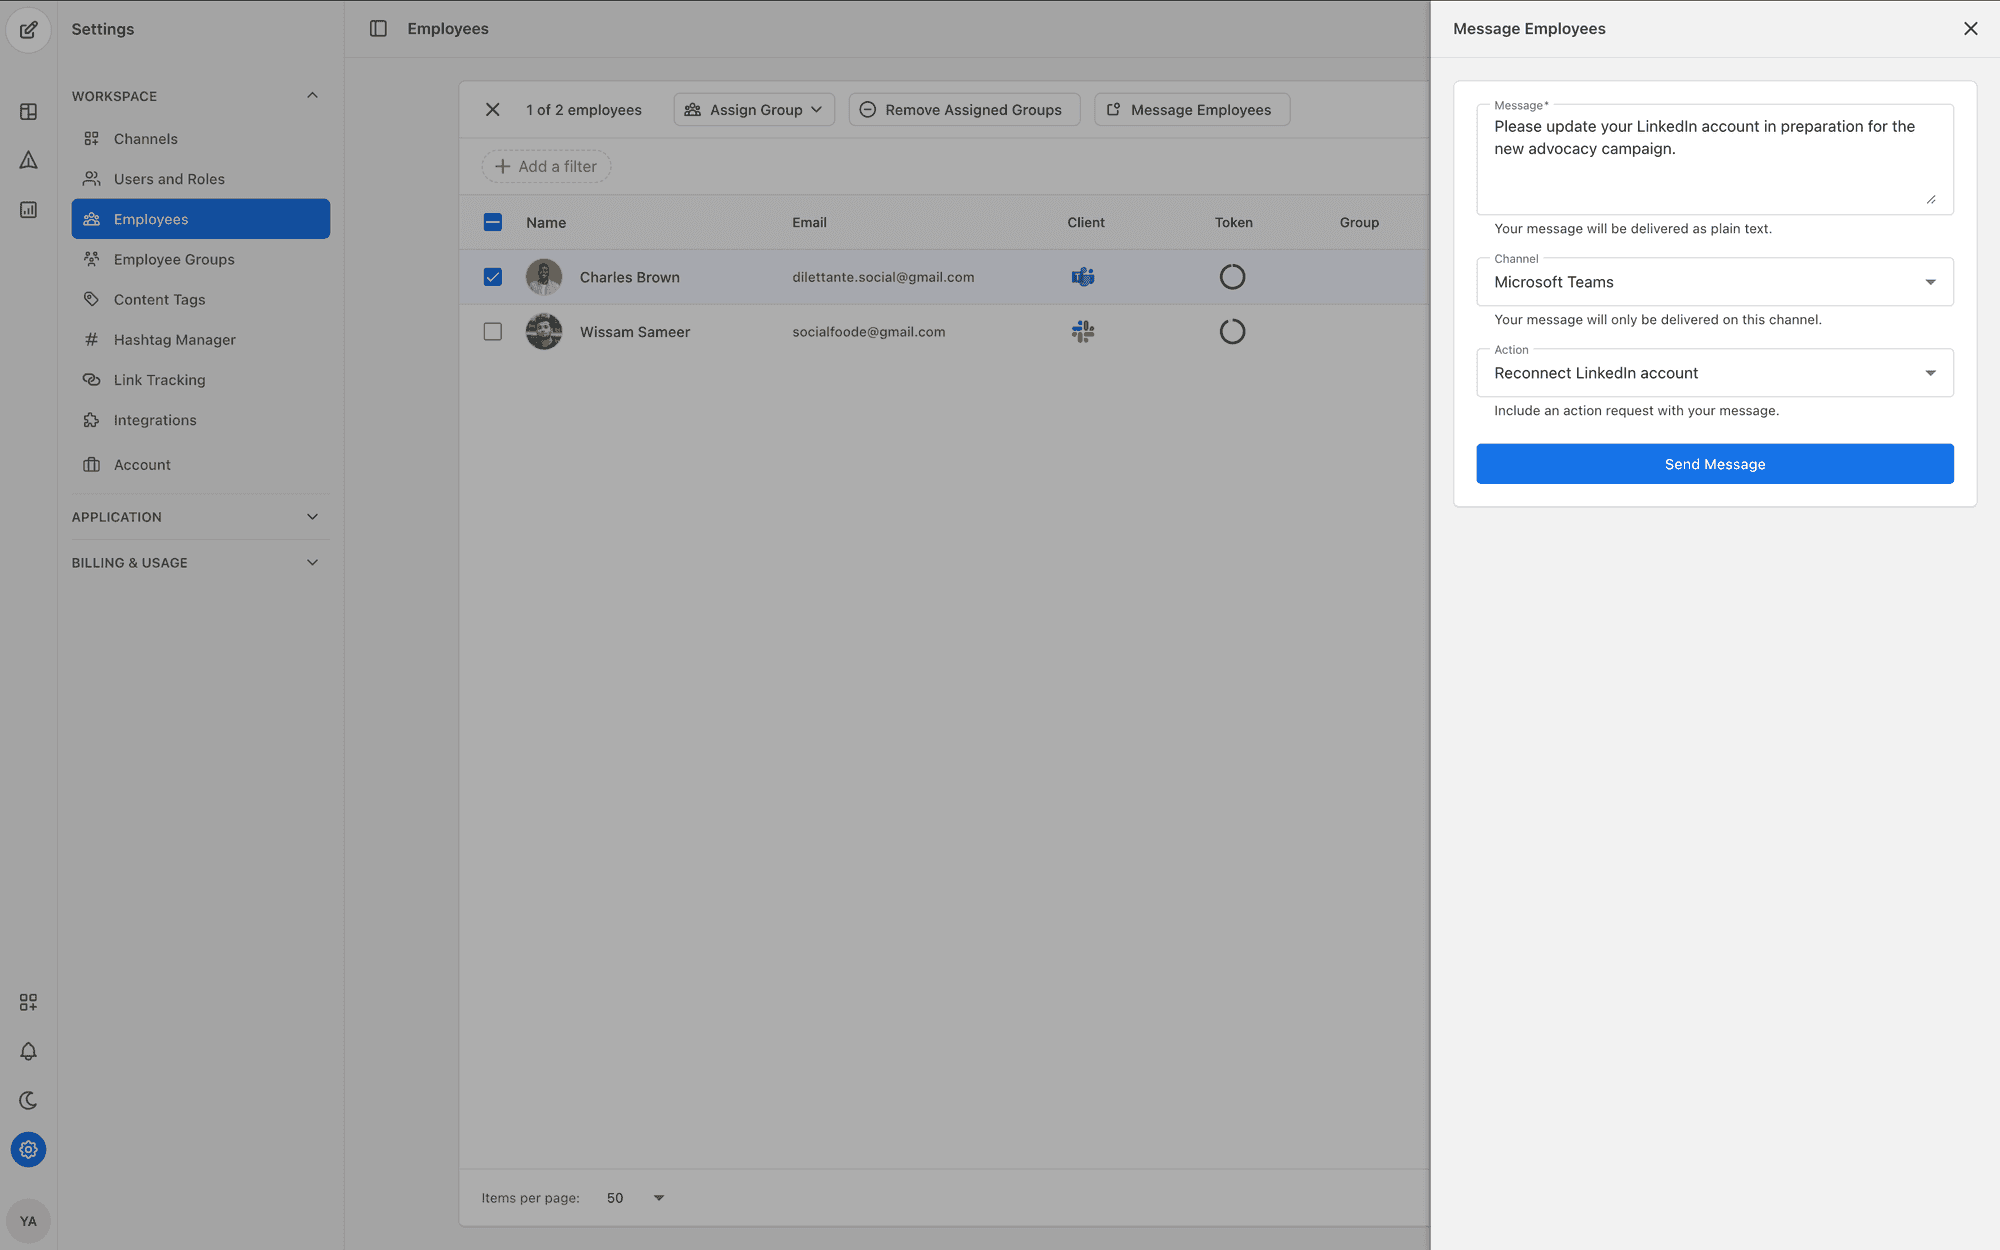
Task: Click Charles Brown's token status circle
Action: pos(1232,277)
